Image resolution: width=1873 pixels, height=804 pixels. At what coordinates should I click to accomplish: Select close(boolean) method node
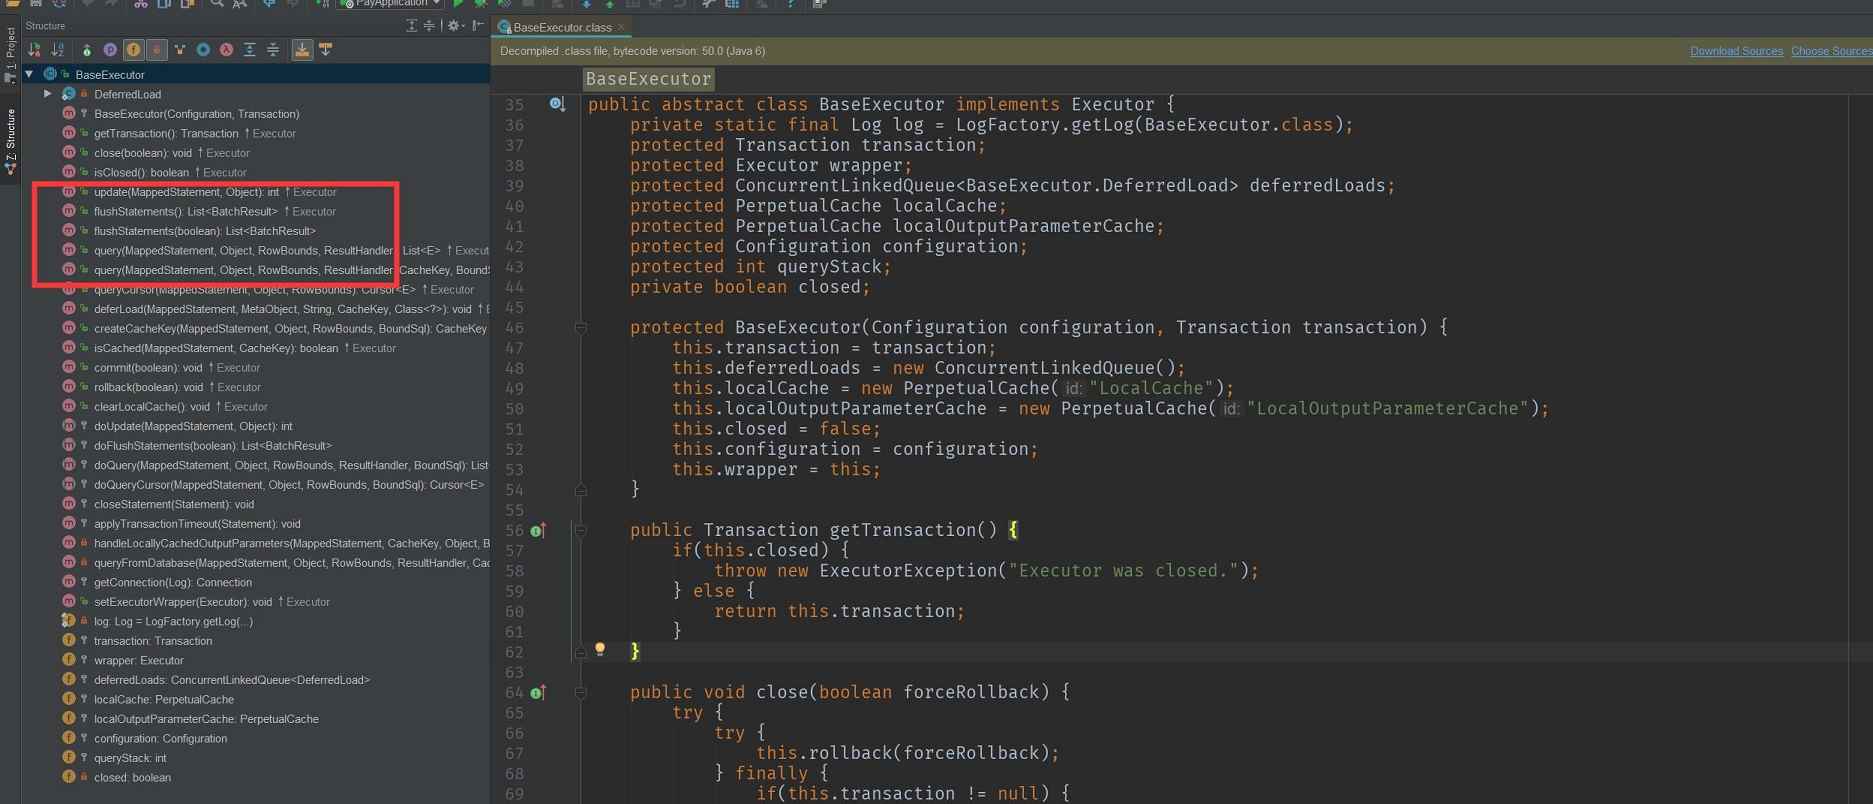[x=172, y=153]
